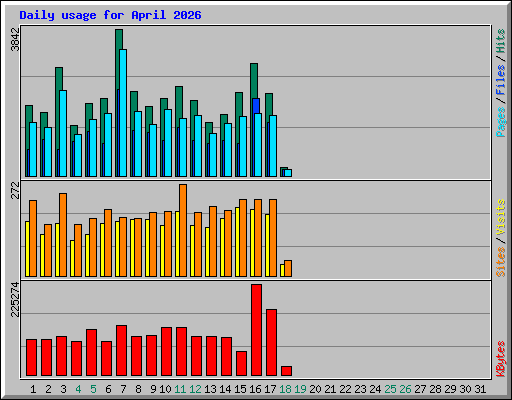Select day 21 on the date axis

330,389
